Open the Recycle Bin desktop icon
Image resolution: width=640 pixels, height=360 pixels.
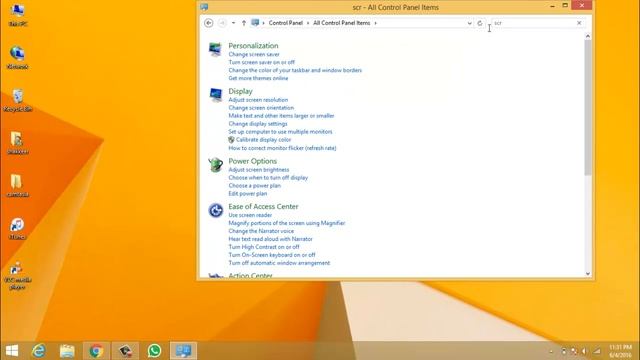pyautogui.click(x=18, y=100)
